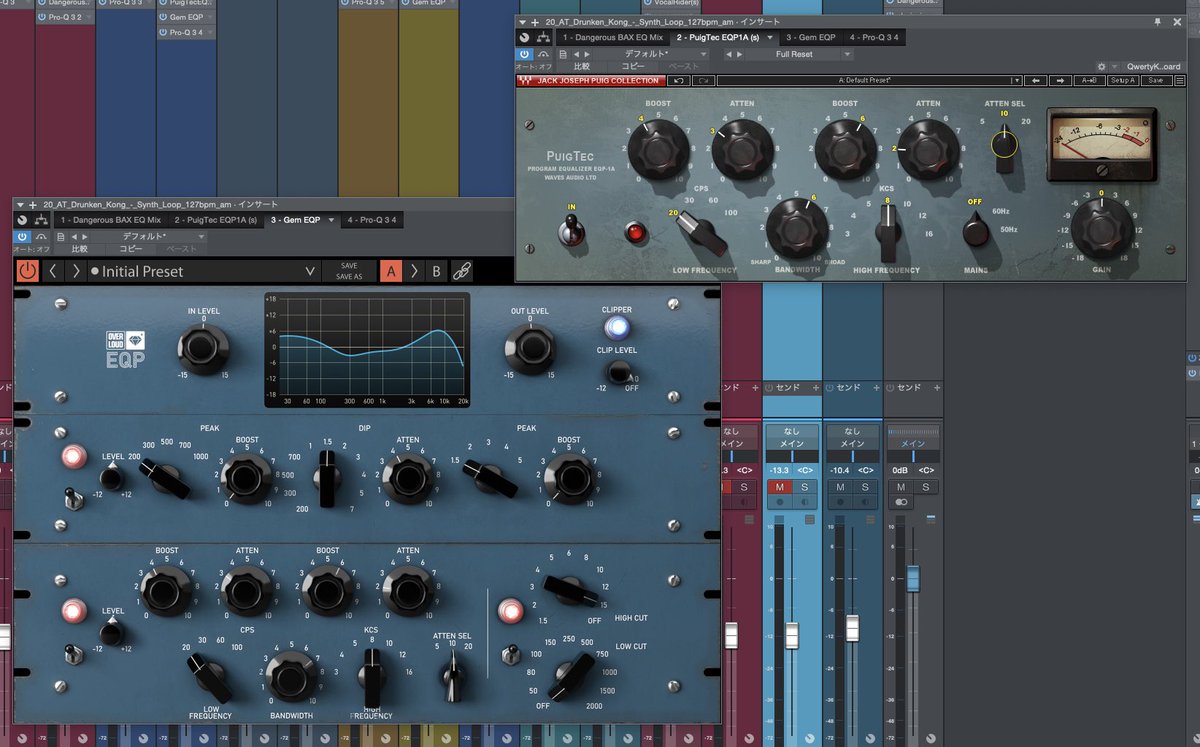The image size is (1200, 747).
Task: Toggle the channel mode icon on 0dB channel
Action: coord(902,502)
